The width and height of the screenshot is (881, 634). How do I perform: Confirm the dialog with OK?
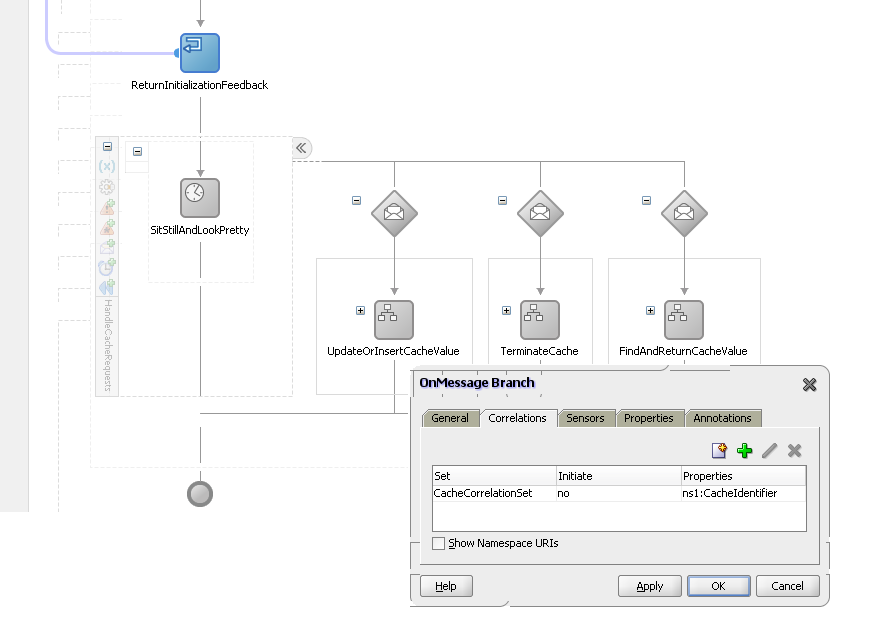718,586
